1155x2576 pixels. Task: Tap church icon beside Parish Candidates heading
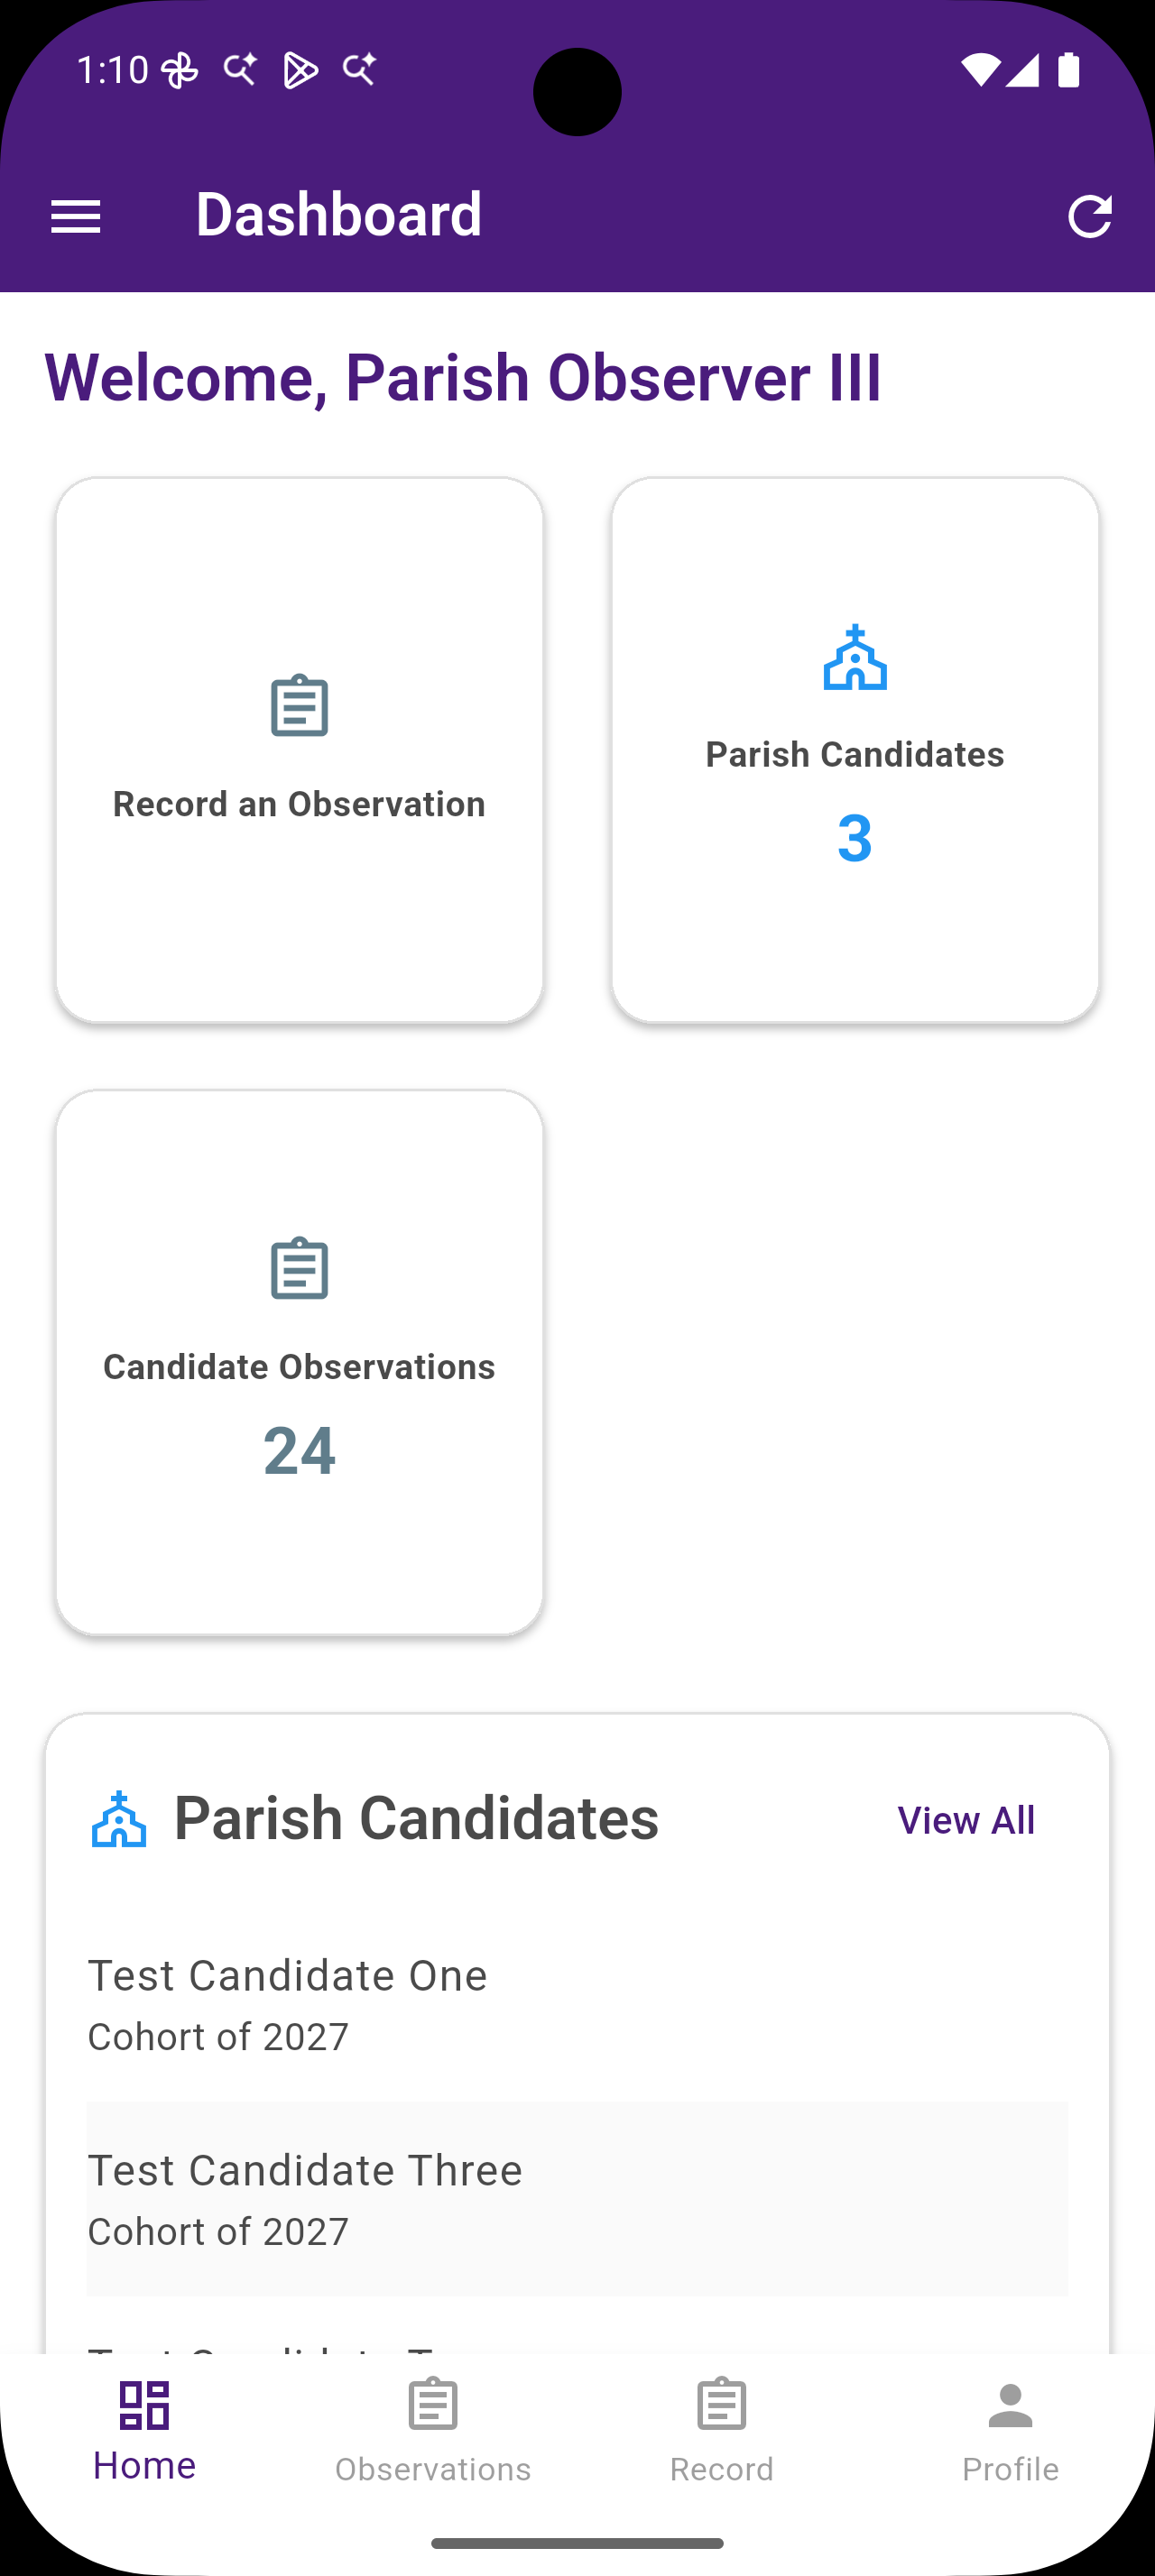pos(119,1819)
